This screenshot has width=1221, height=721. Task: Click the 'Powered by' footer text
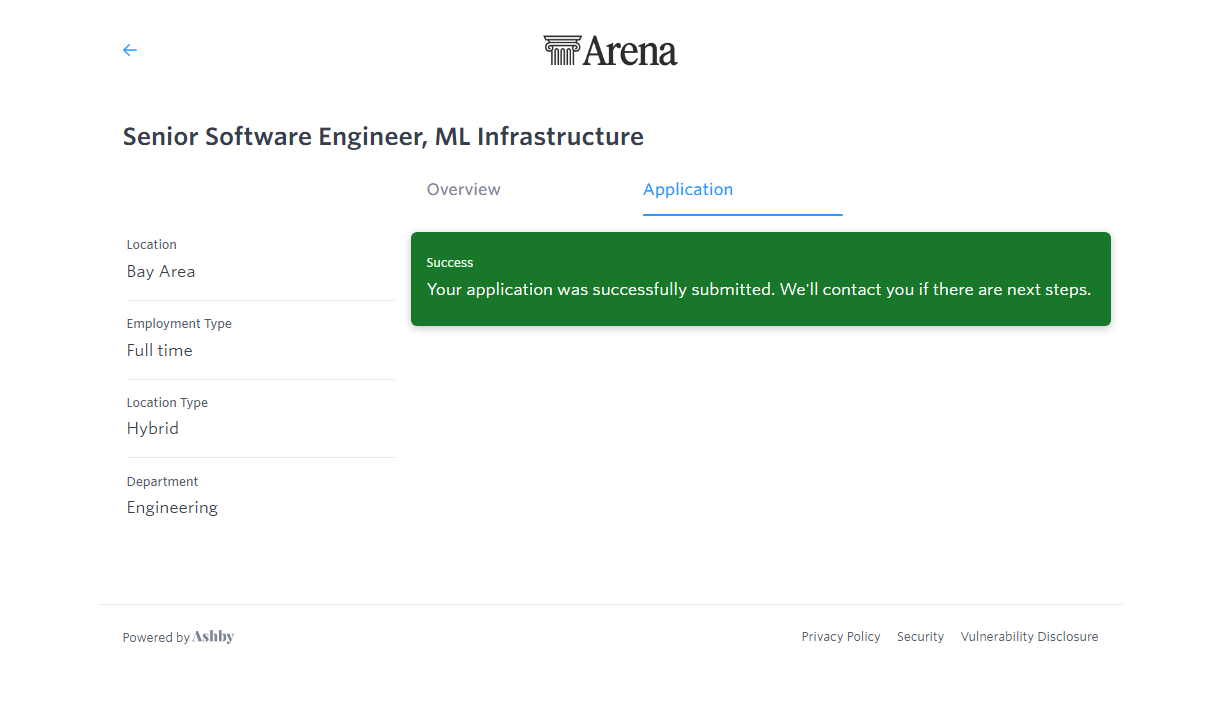[156, 638]
